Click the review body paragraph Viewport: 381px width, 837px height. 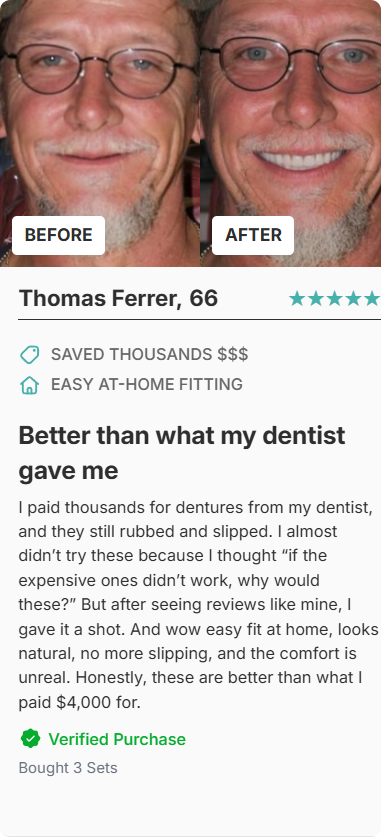pos(199,605)
